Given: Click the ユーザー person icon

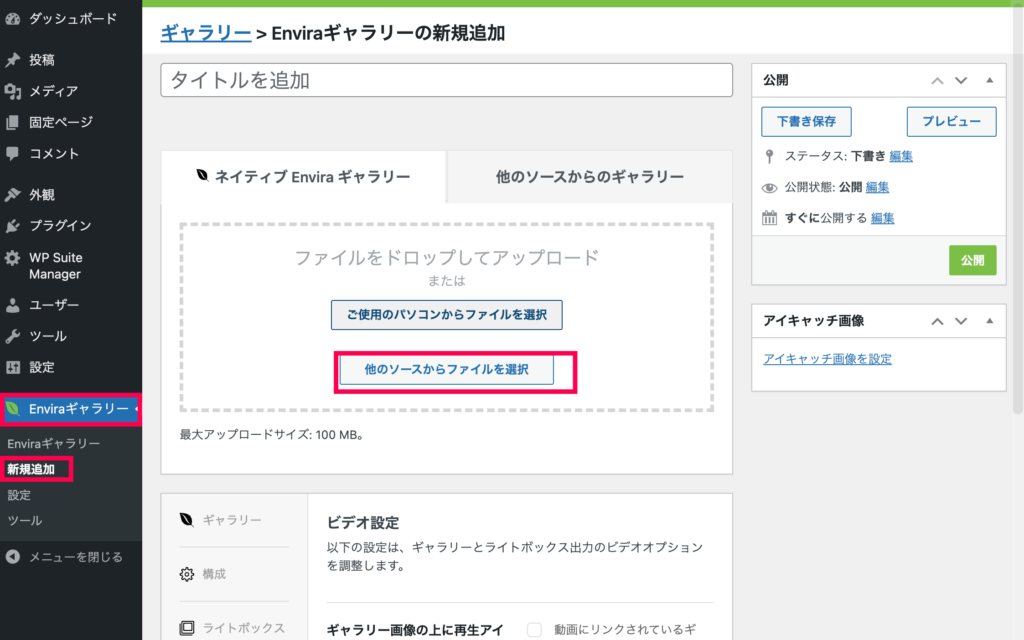Looking at the screenshot, I should pos(12,305).
